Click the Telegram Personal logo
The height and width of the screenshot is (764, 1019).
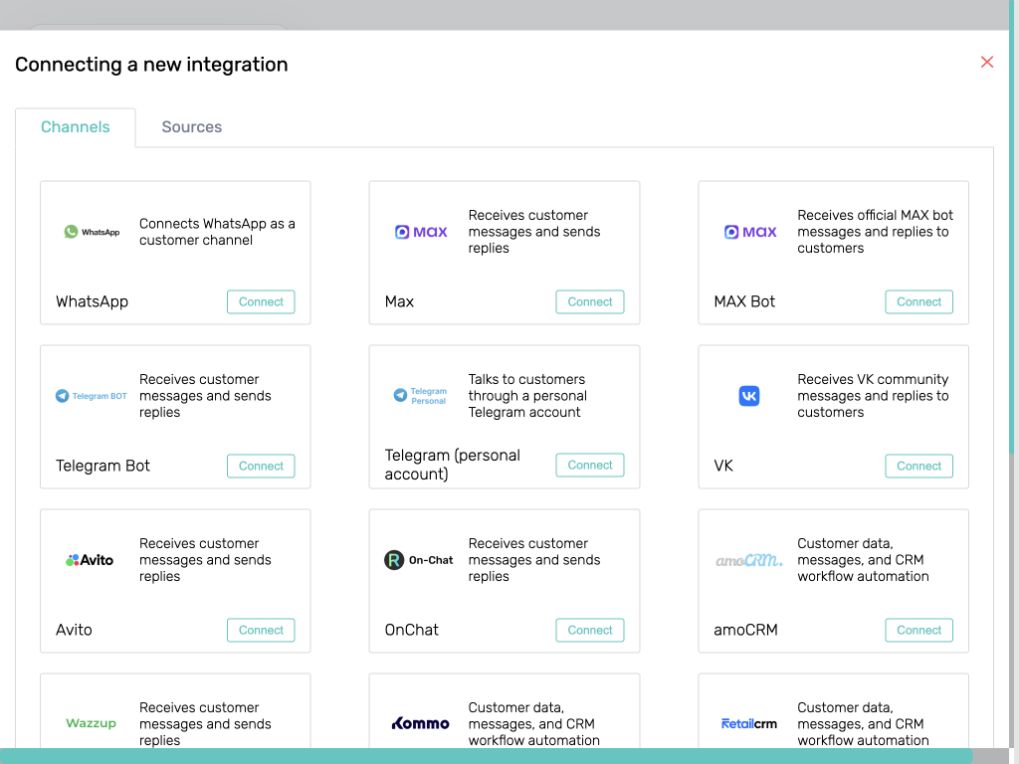(x=420, y=396)
